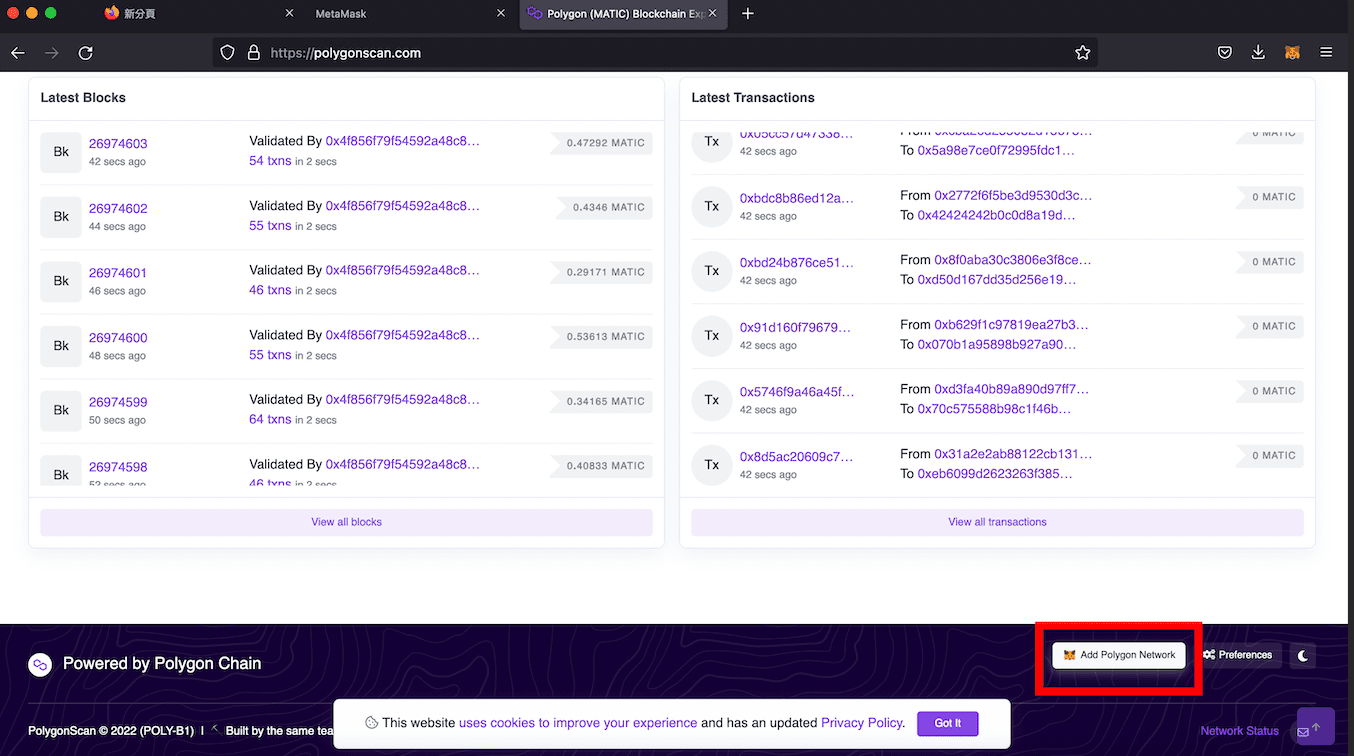
Task: Click the Tx icon for 0x91d160f79679…
Action: (x=712, y=335)
